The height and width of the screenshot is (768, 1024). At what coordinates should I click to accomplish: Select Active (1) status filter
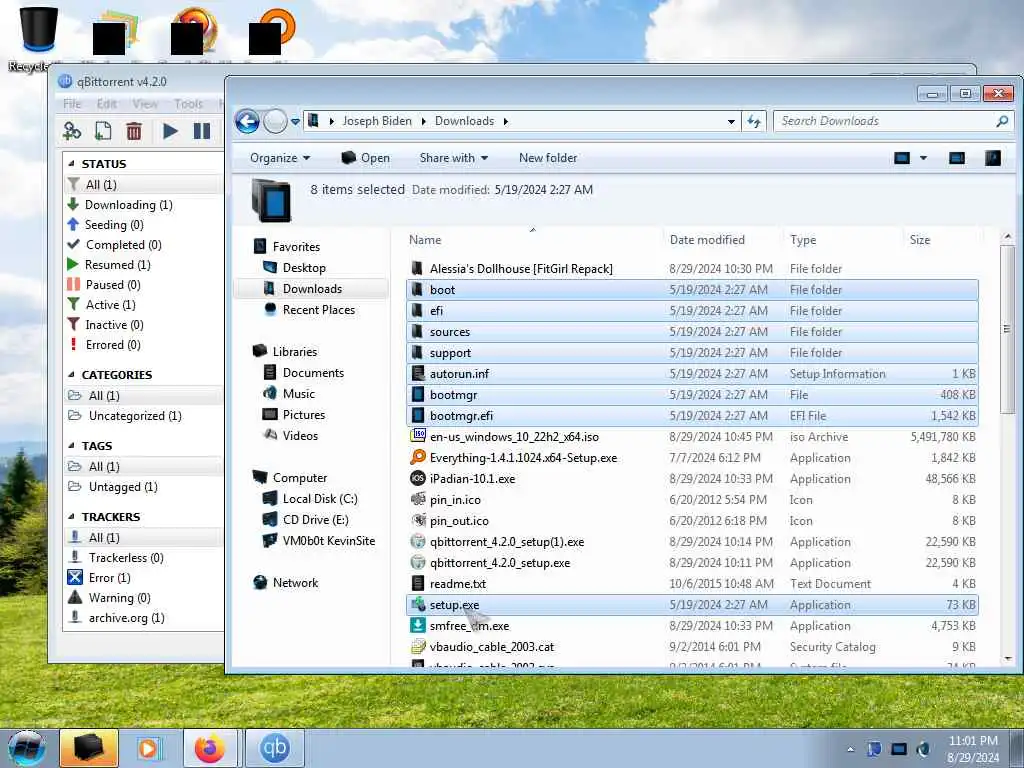[110, 305]
